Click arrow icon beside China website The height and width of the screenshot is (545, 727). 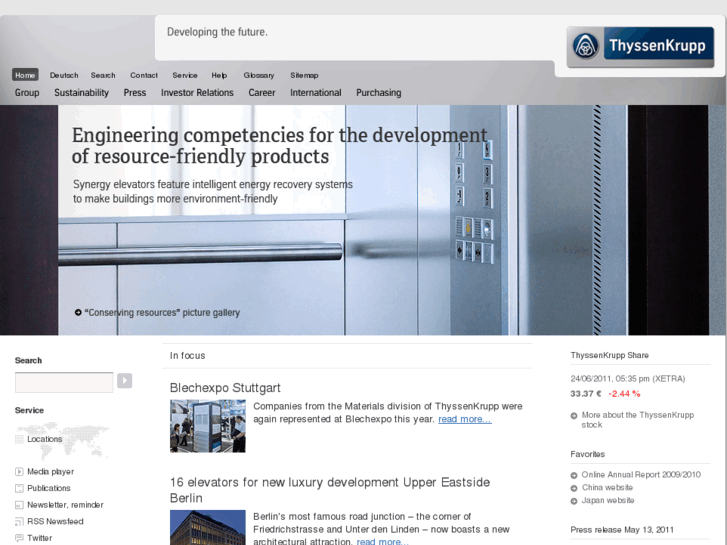tap(574, 488)
